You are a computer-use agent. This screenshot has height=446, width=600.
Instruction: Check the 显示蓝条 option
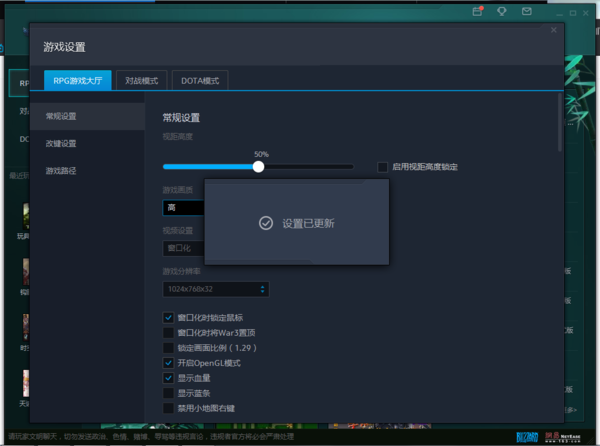tap(168, 393)
